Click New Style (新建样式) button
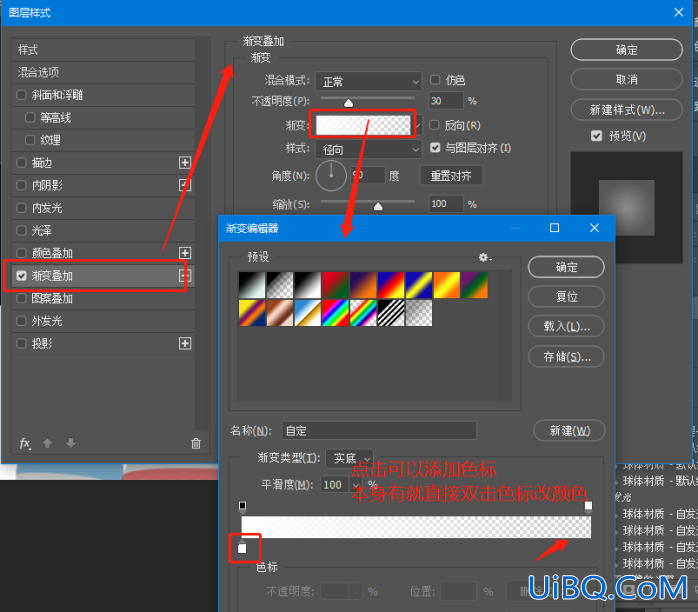 coord(626,110)
